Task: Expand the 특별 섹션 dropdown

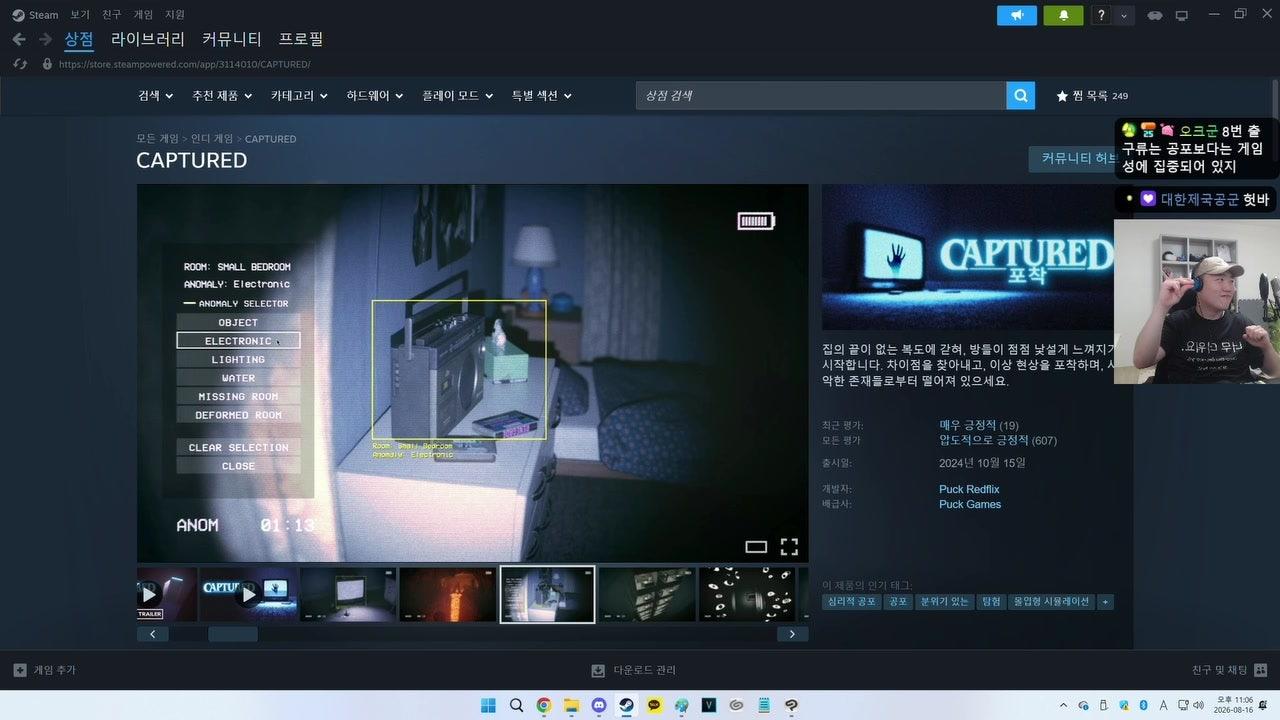Action: point(542,96)
